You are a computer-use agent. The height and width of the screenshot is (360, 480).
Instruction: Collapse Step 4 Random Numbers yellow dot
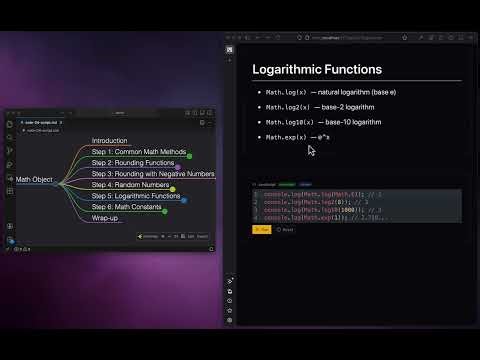tap(172, 189)
